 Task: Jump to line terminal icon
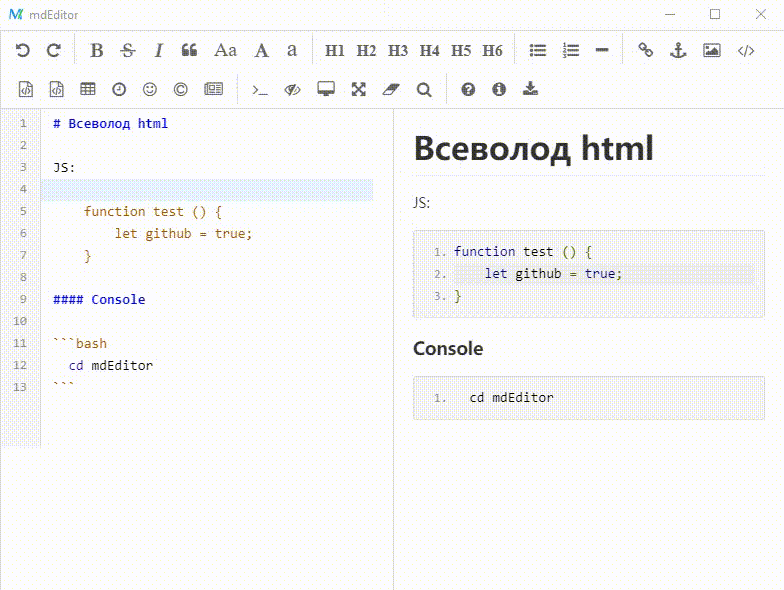[260, 90]
